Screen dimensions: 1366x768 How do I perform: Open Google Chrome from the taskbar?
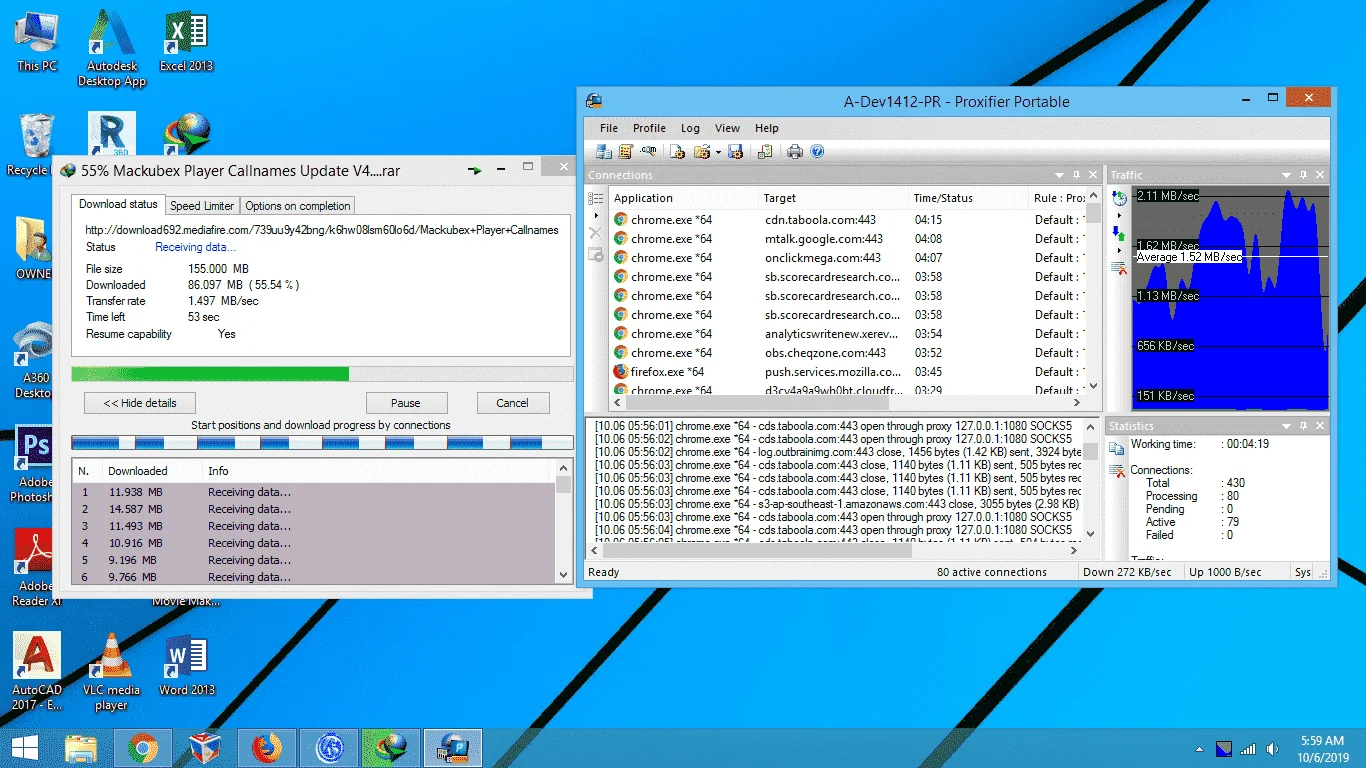tap(142, 748)
